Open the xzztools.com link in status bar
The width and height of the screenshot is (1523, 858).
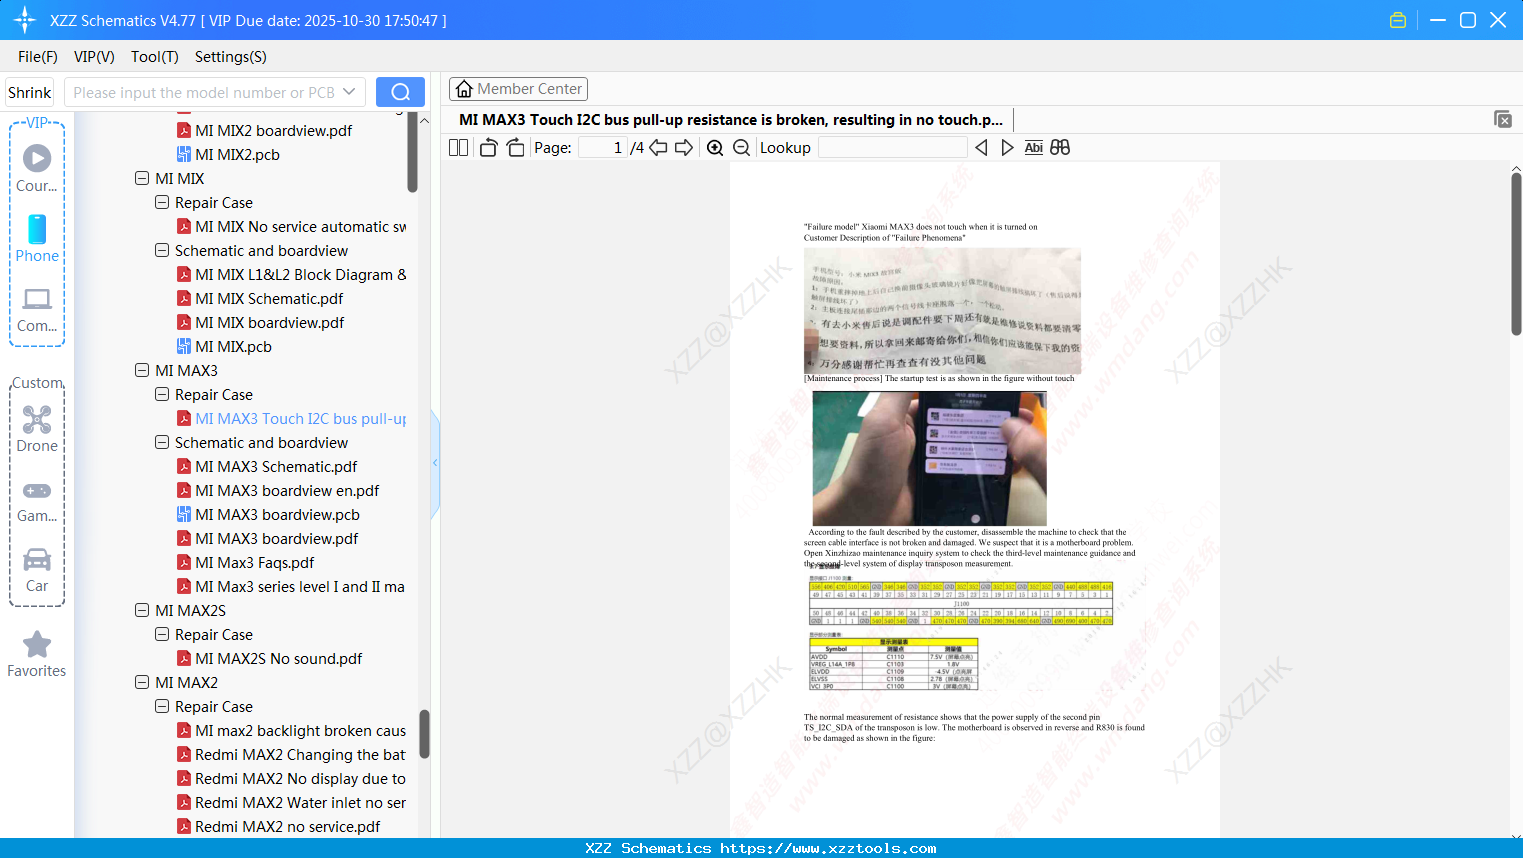pyautogui.click(x=828, y=848)
